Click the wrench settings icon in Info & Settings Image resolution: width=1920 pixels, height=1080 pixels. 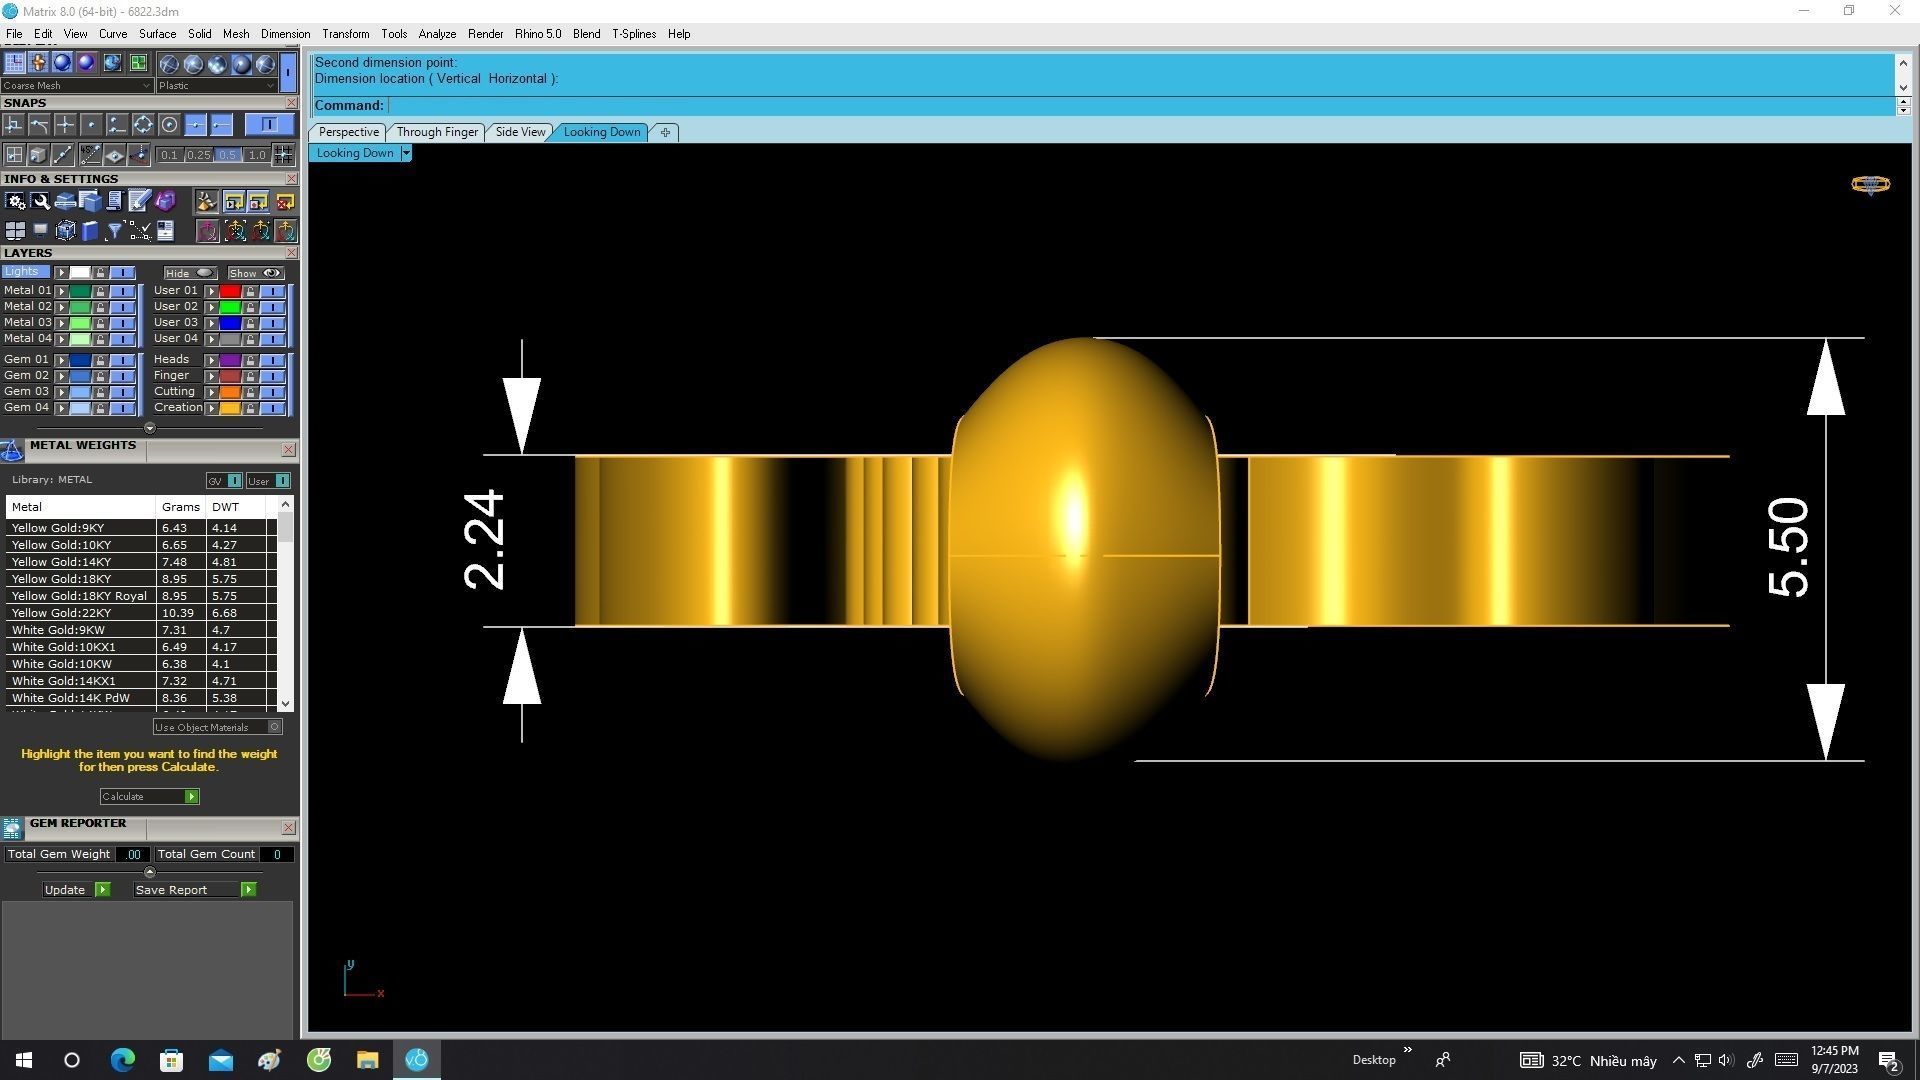(40, 201)
